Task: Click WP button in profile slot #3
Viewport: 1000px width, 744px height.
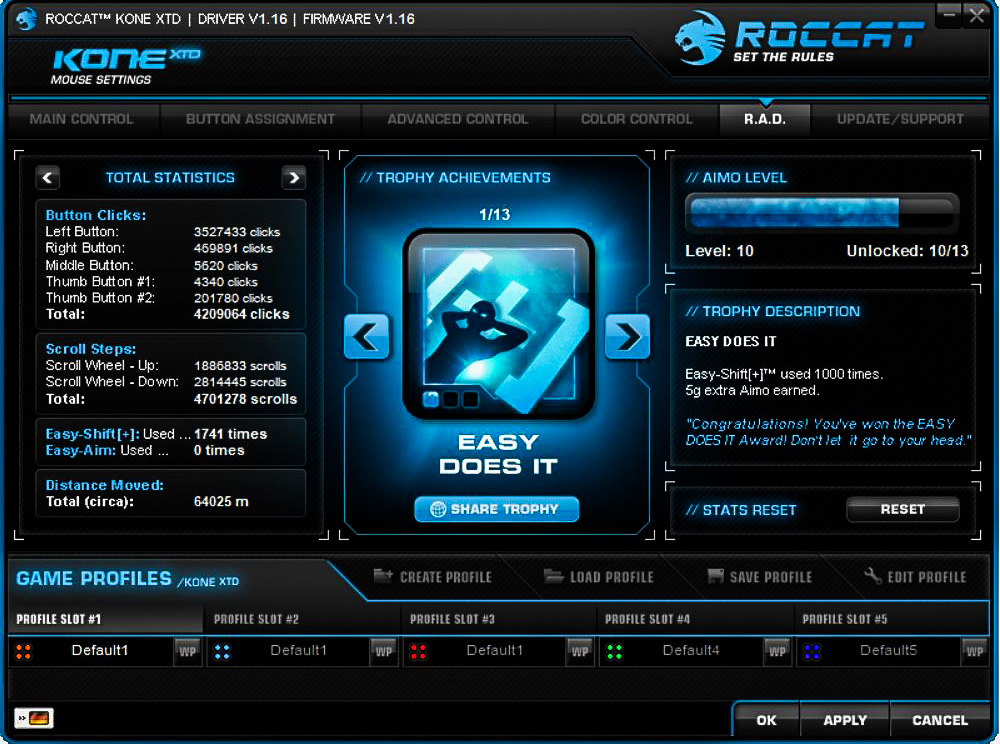Action: click(x=580, y=652)
